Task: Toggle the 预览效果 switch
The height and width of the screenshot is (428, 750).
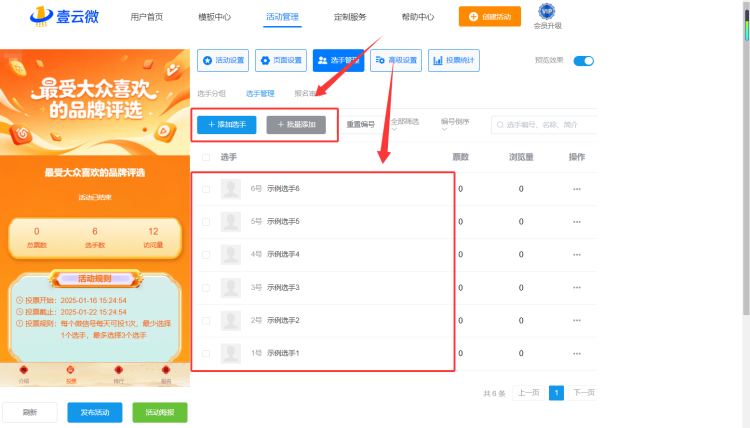Action: pyautogui.click(x=584, y=61)
